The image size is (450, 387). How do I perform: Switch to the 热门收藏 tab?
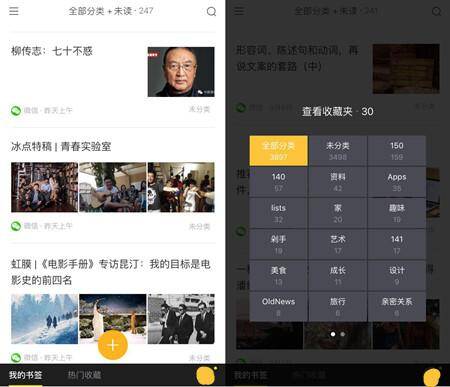click(84, 375)
